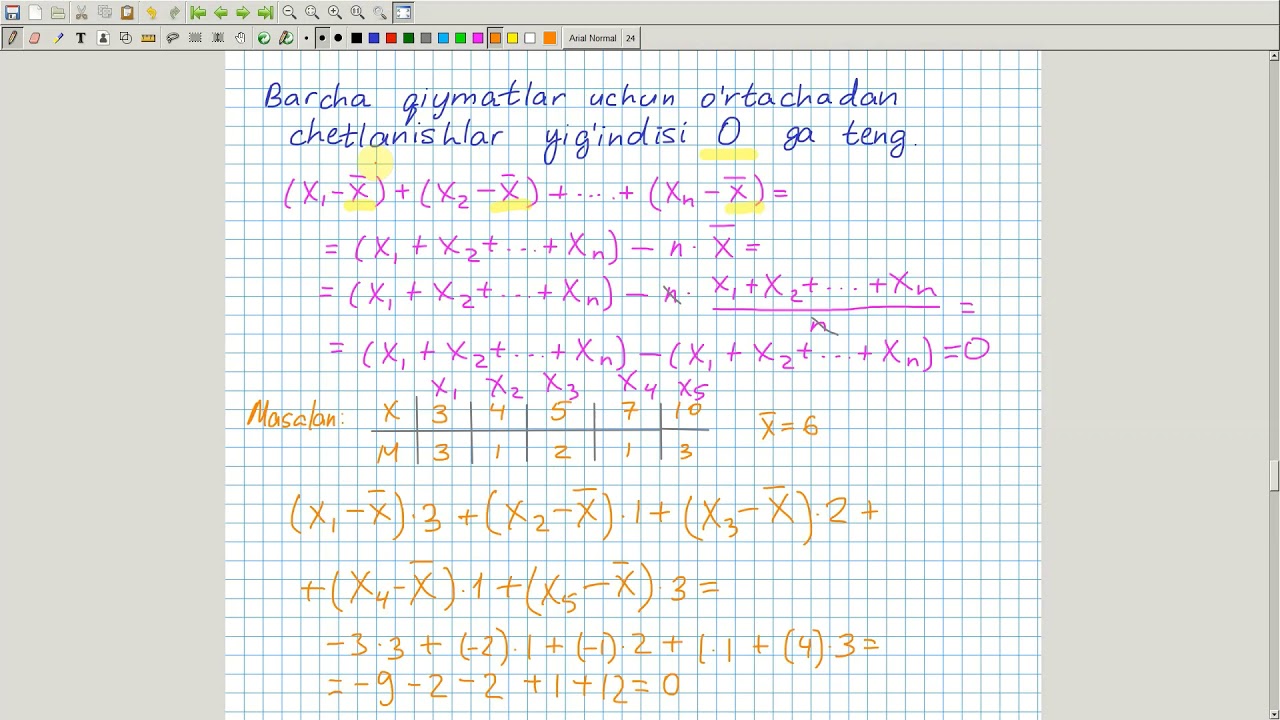Pick the gray color swatch

click(x=426, y=38)
